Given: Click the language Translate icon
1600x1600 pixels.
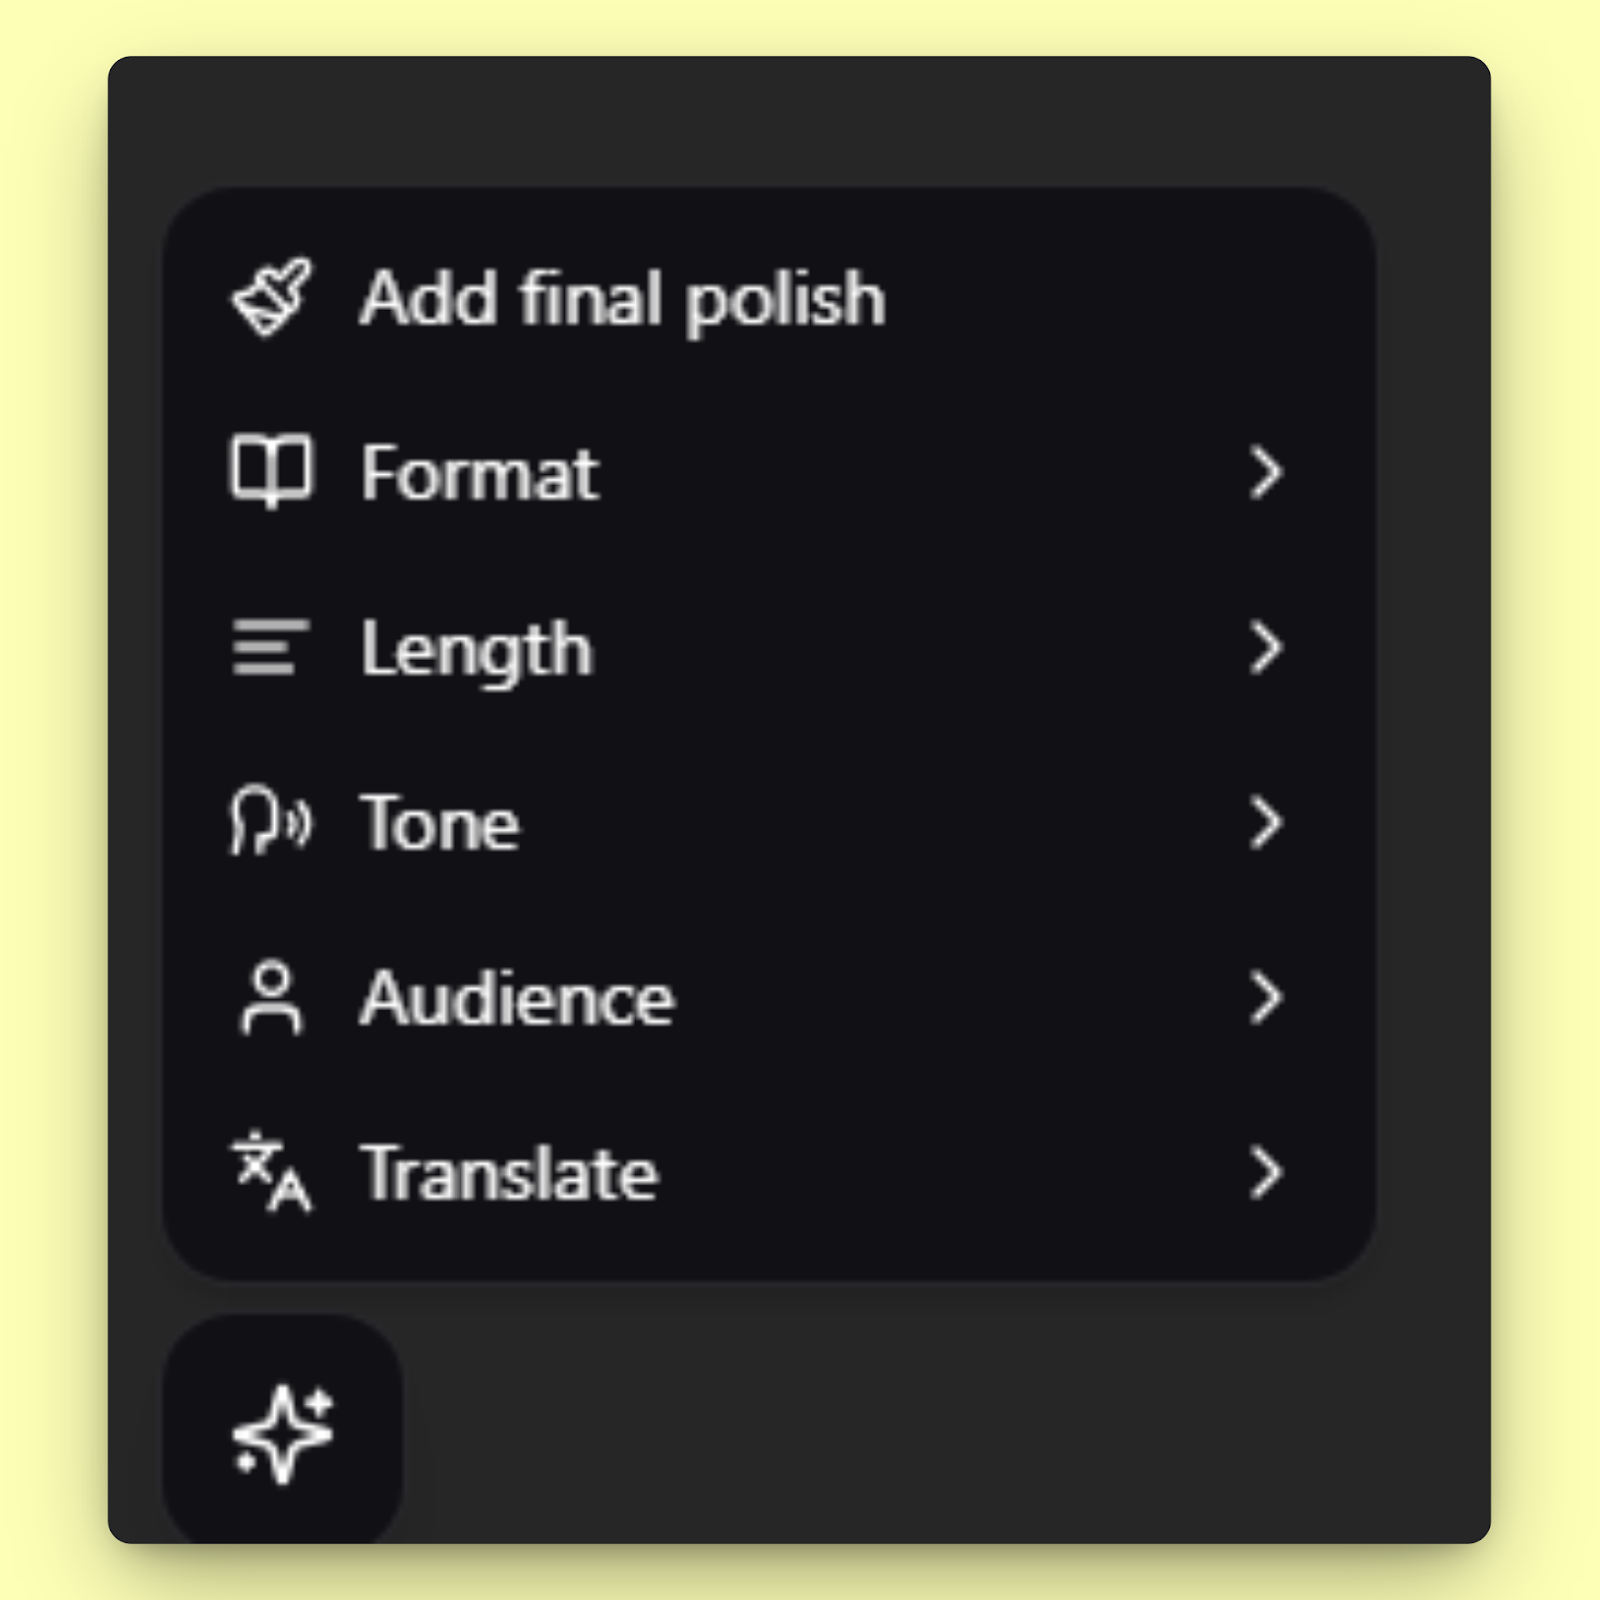Looking at the screenshot, I should click(271, 1171).
